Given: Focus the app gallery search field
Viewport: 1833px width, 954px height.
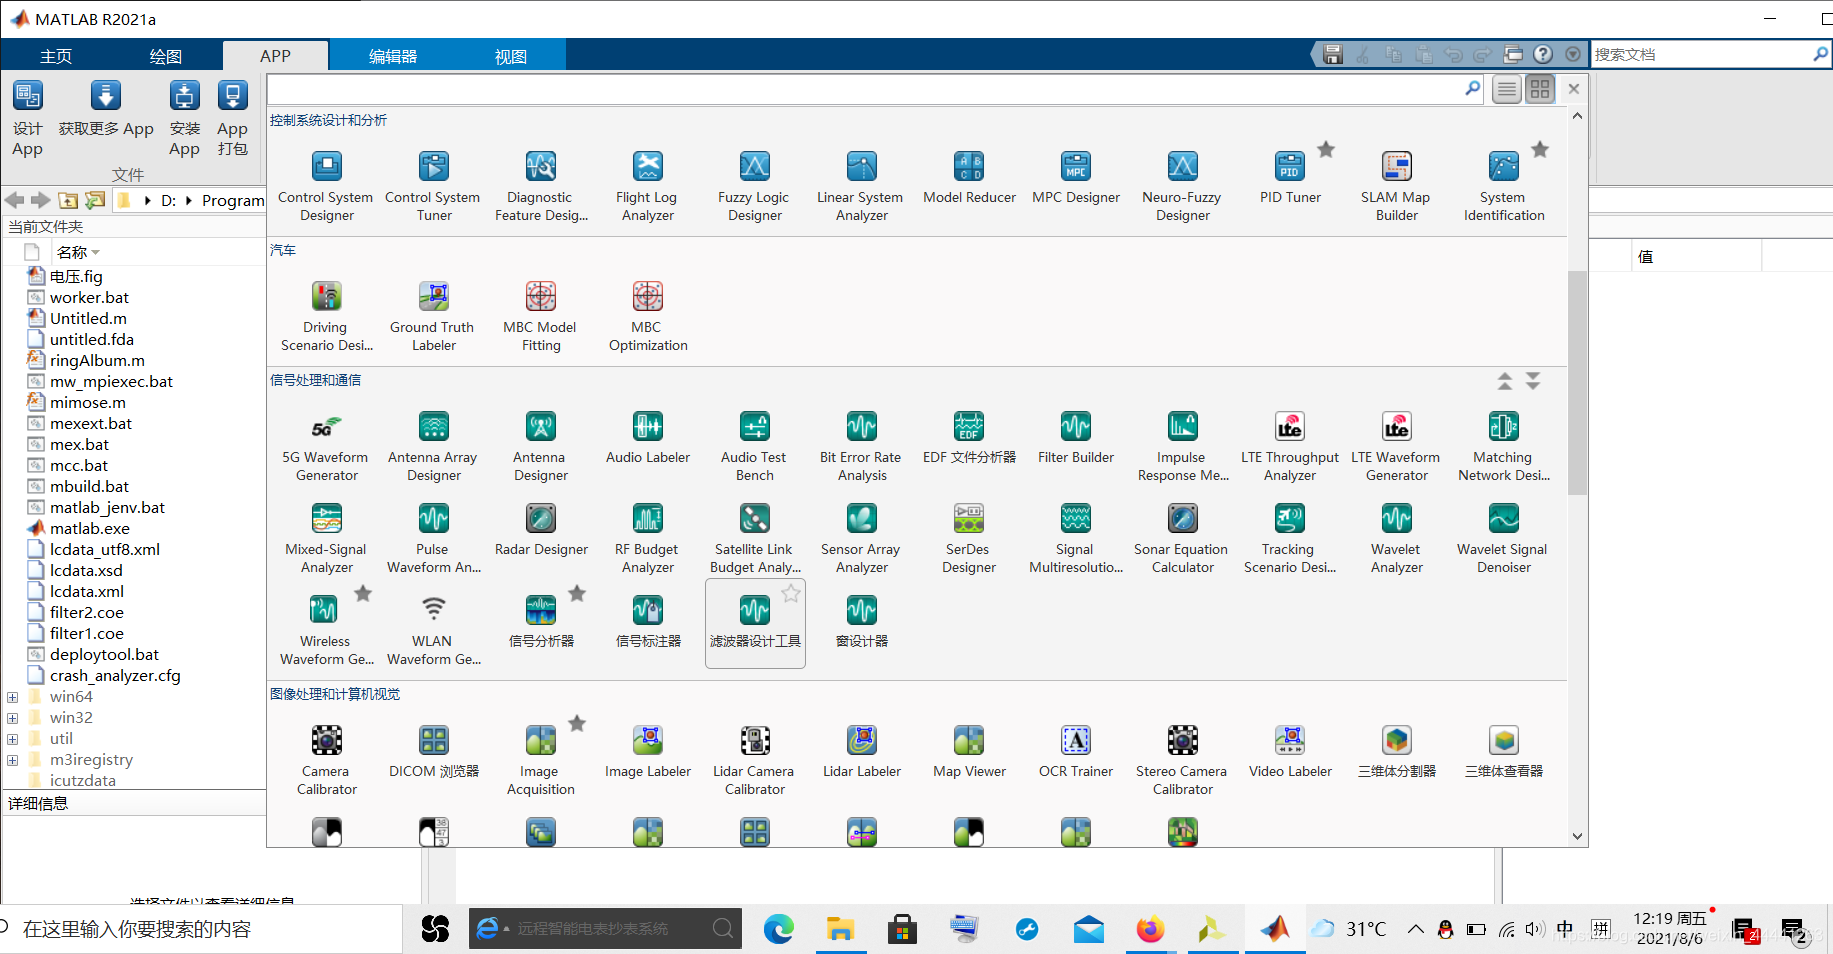Looking at the screenshot, I should tap(865, 89).
